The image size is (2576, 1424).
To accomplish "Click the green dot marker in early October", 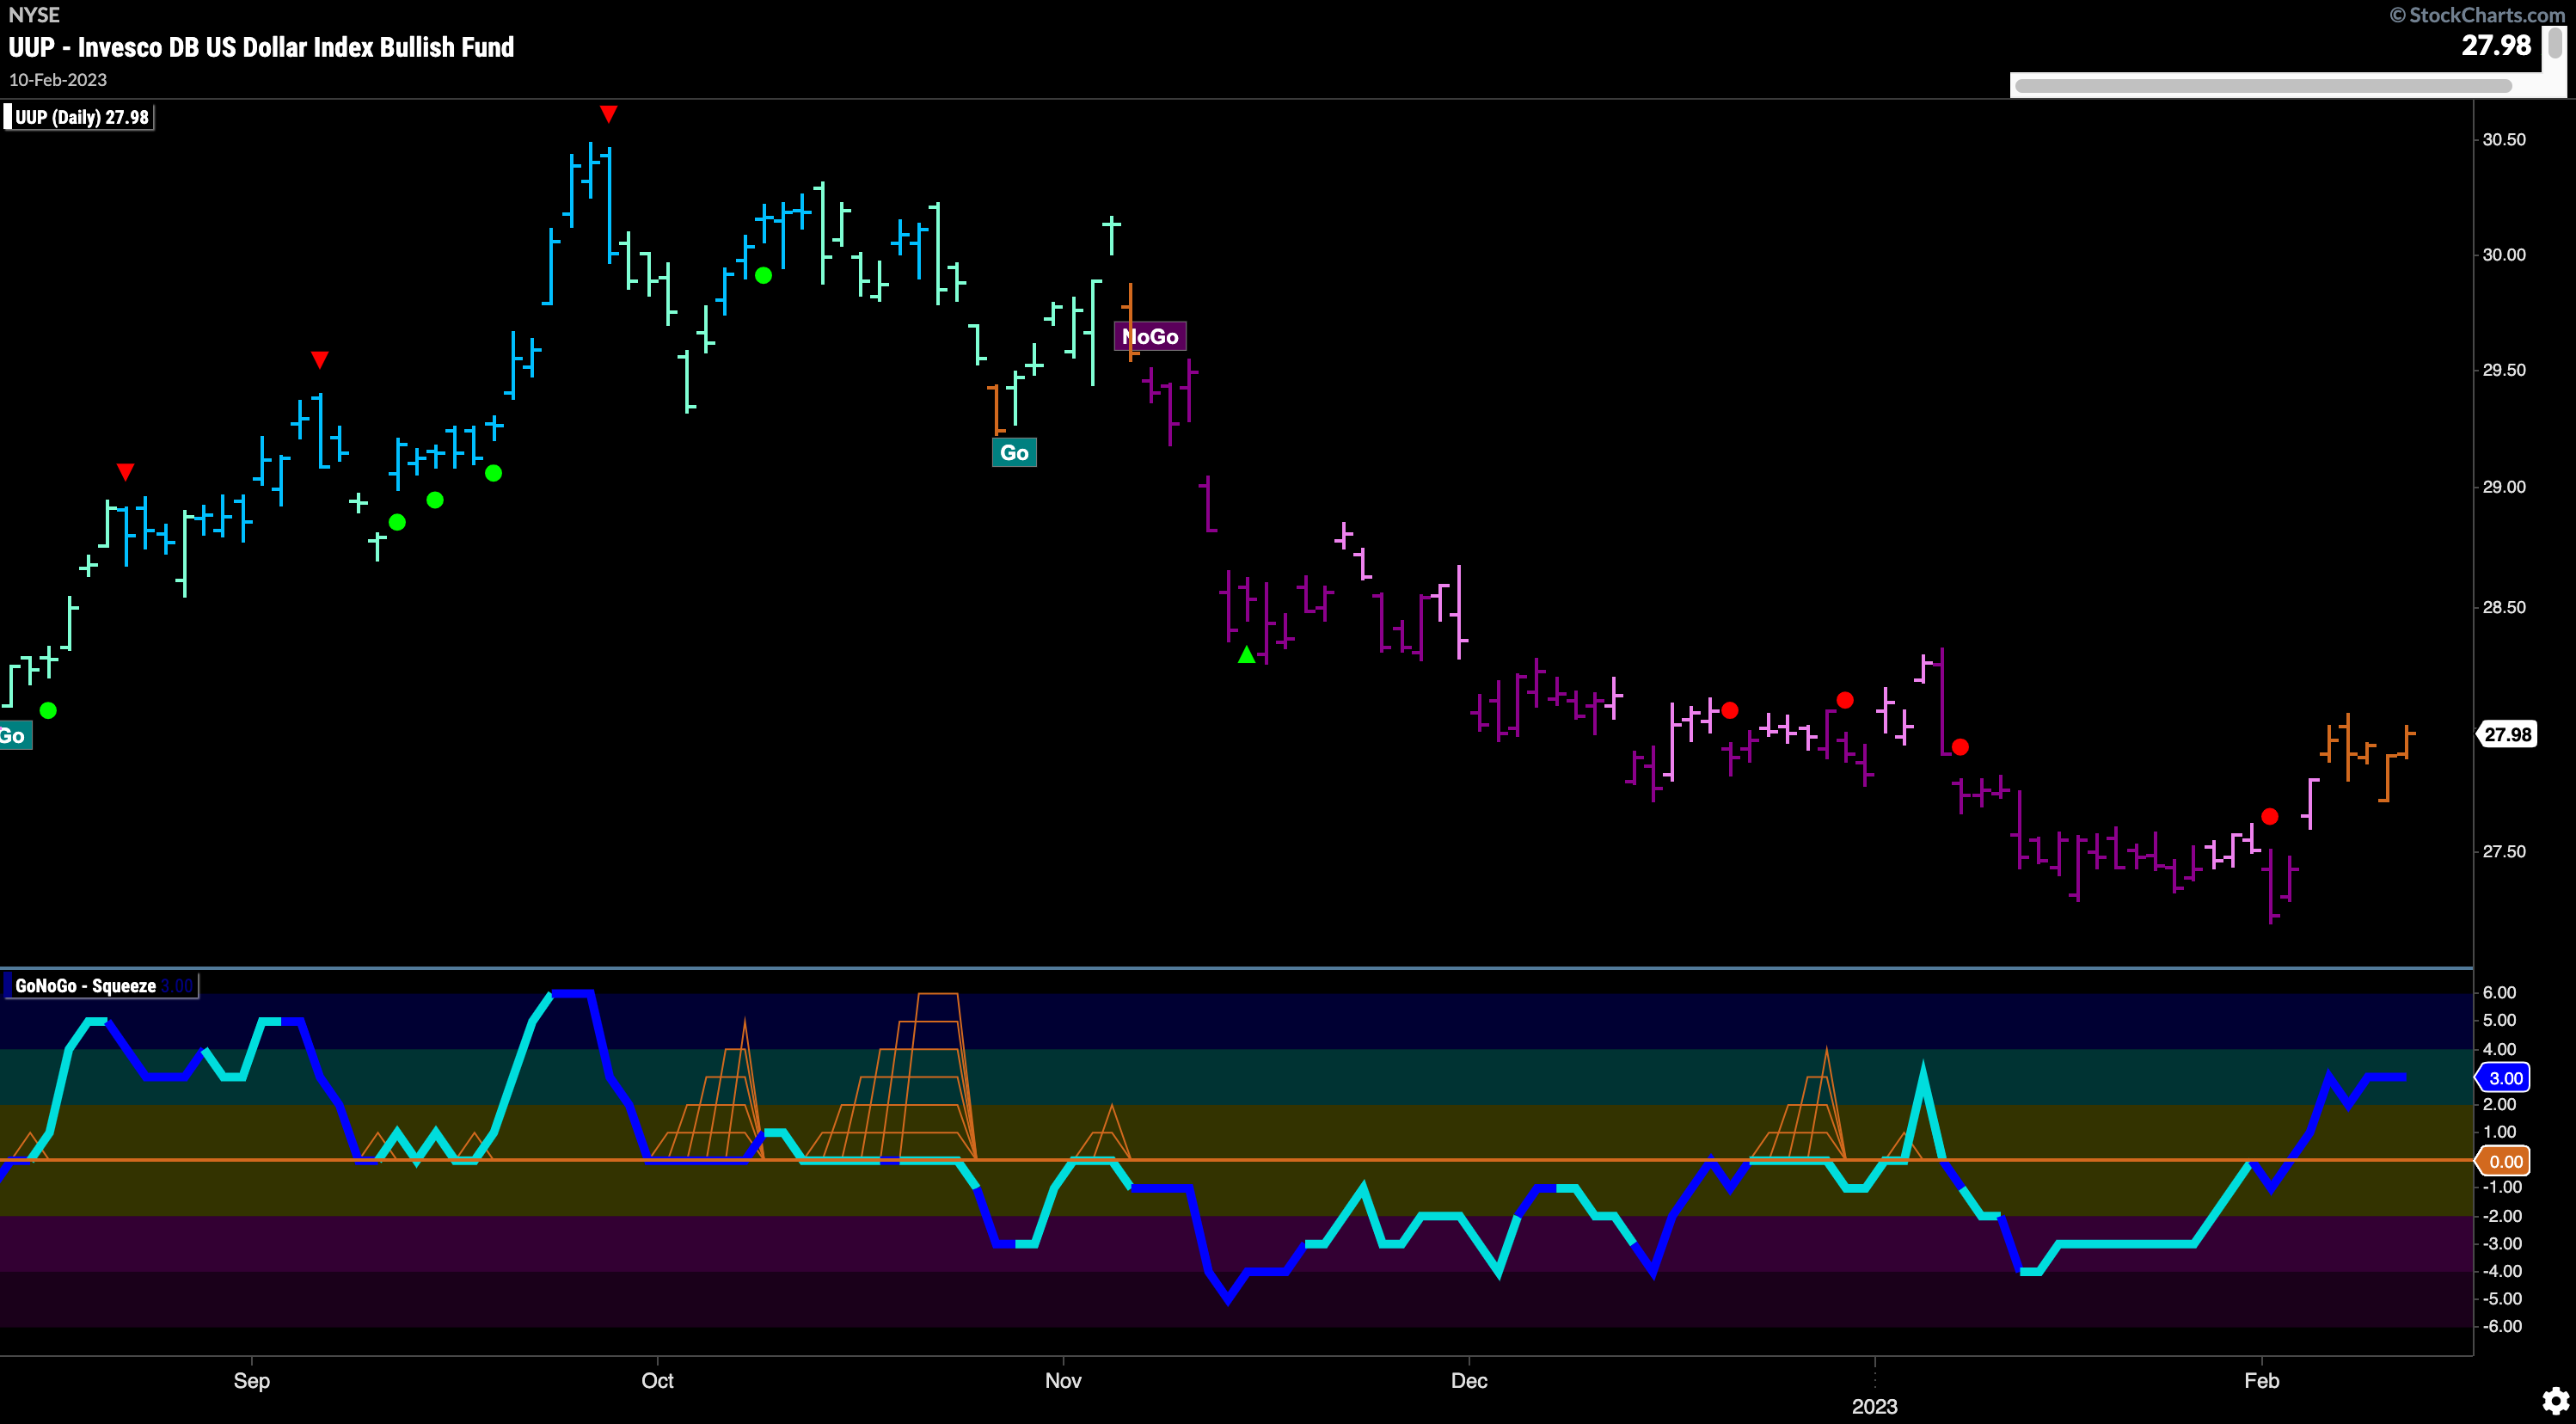I will pyautogui.click(x=763, y=275).
